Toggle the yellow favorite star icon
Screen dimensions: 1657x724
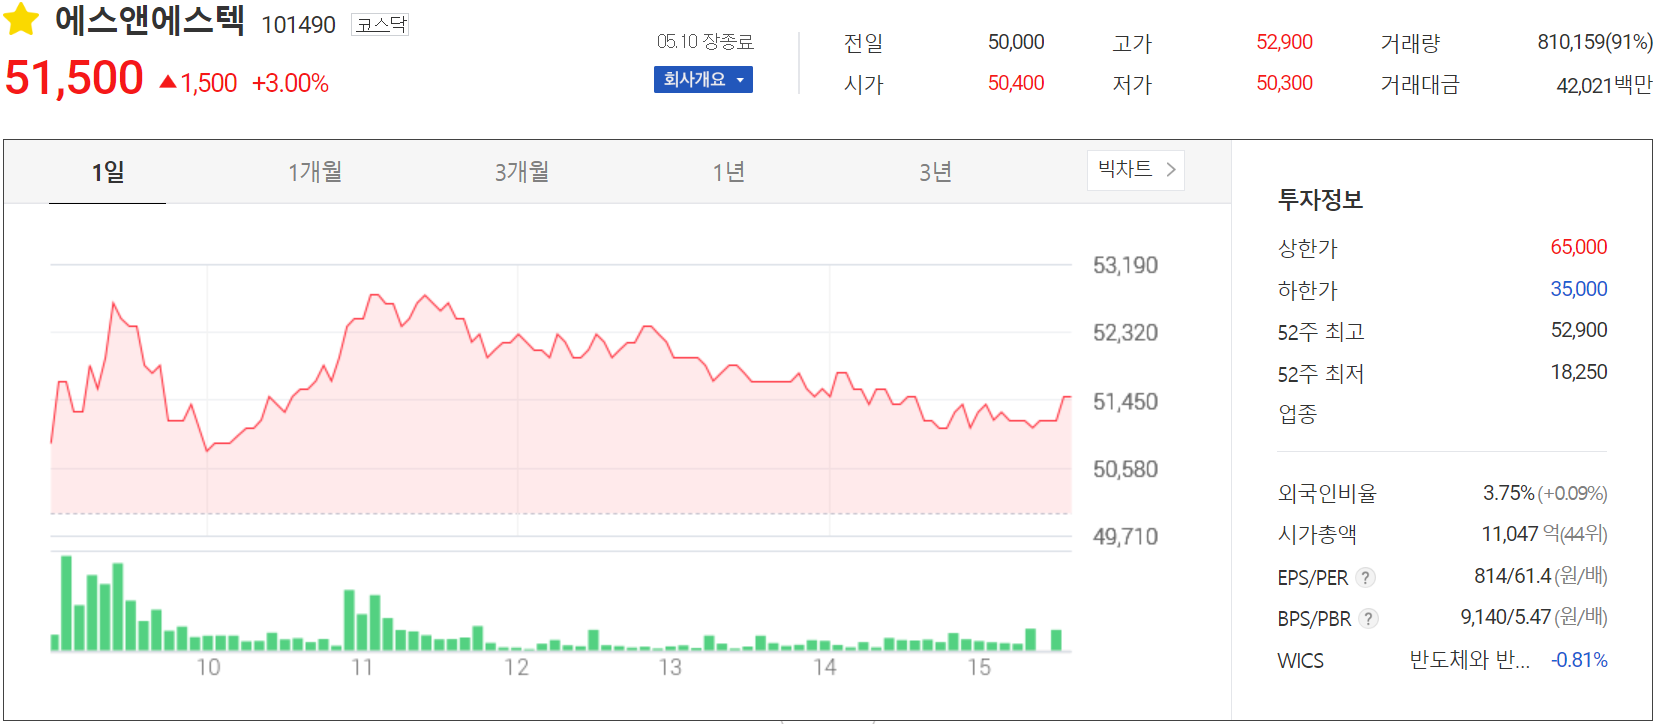tap(21, 19)
